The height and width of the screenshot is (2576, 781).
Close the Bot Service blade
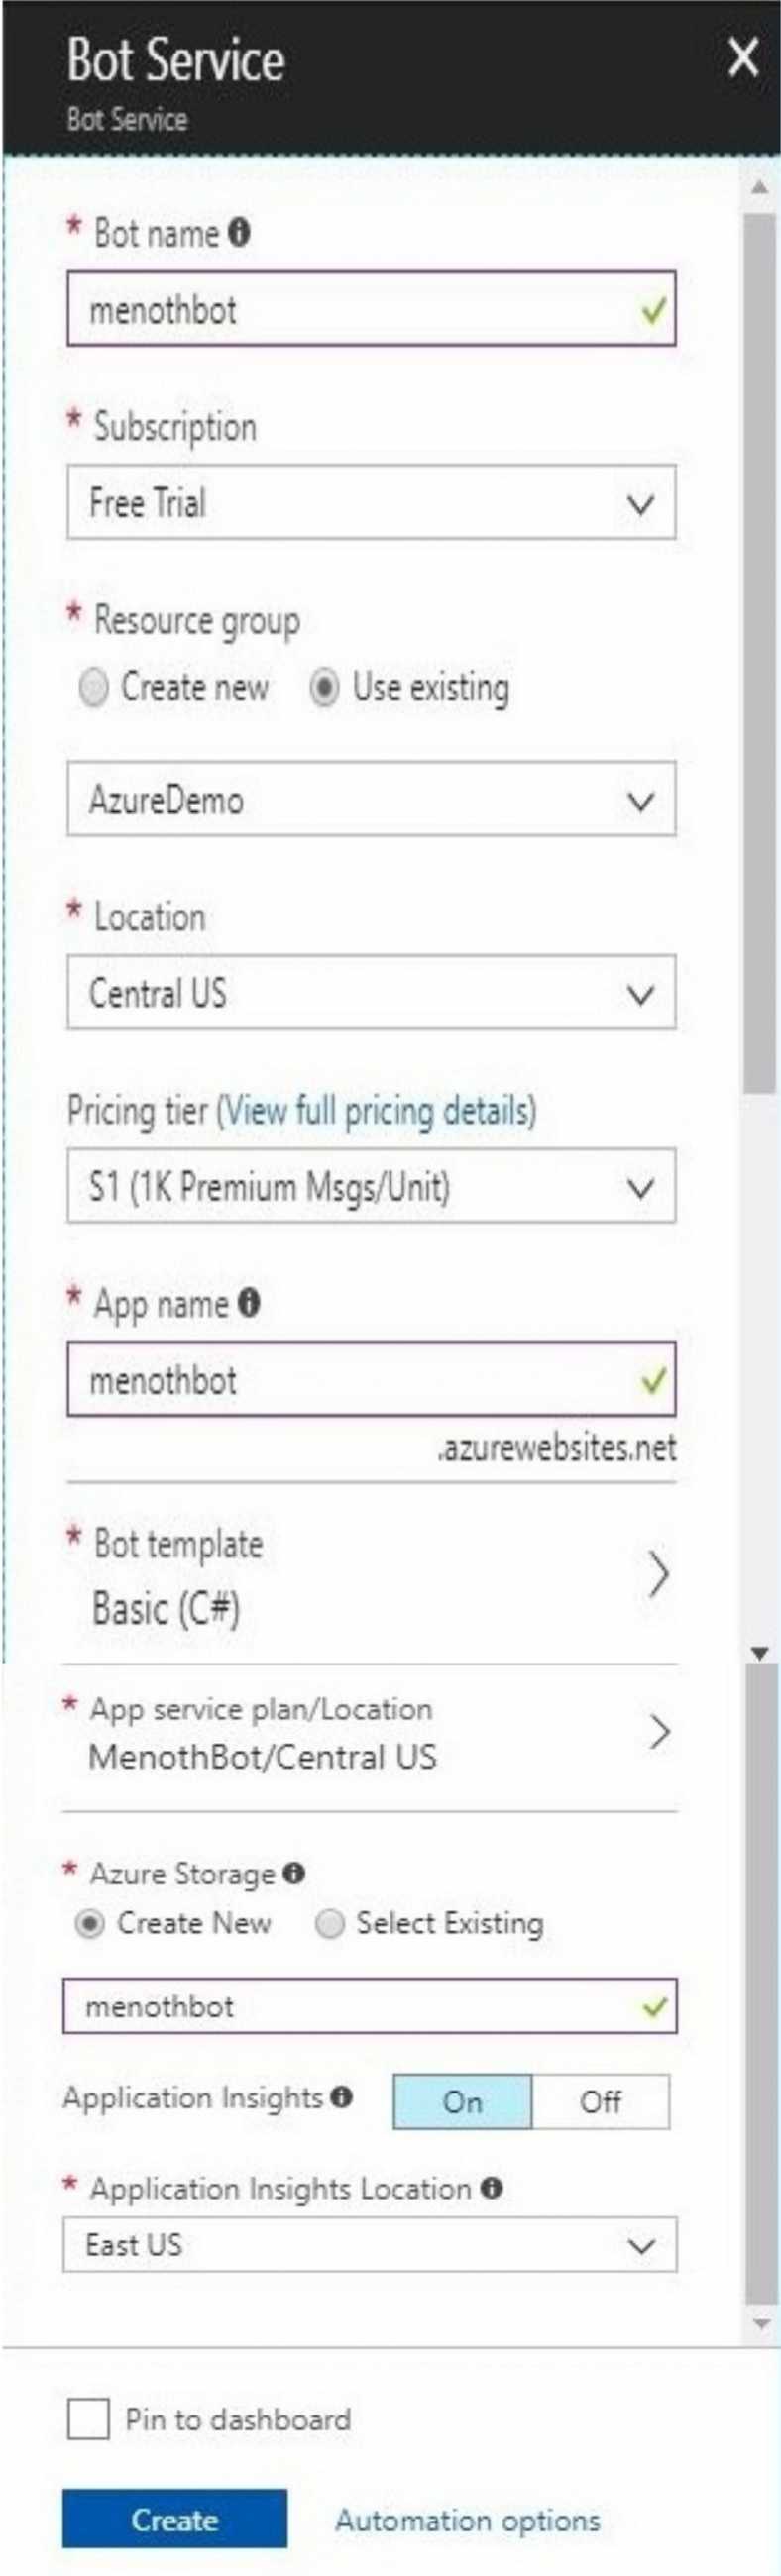click(743, 57)
